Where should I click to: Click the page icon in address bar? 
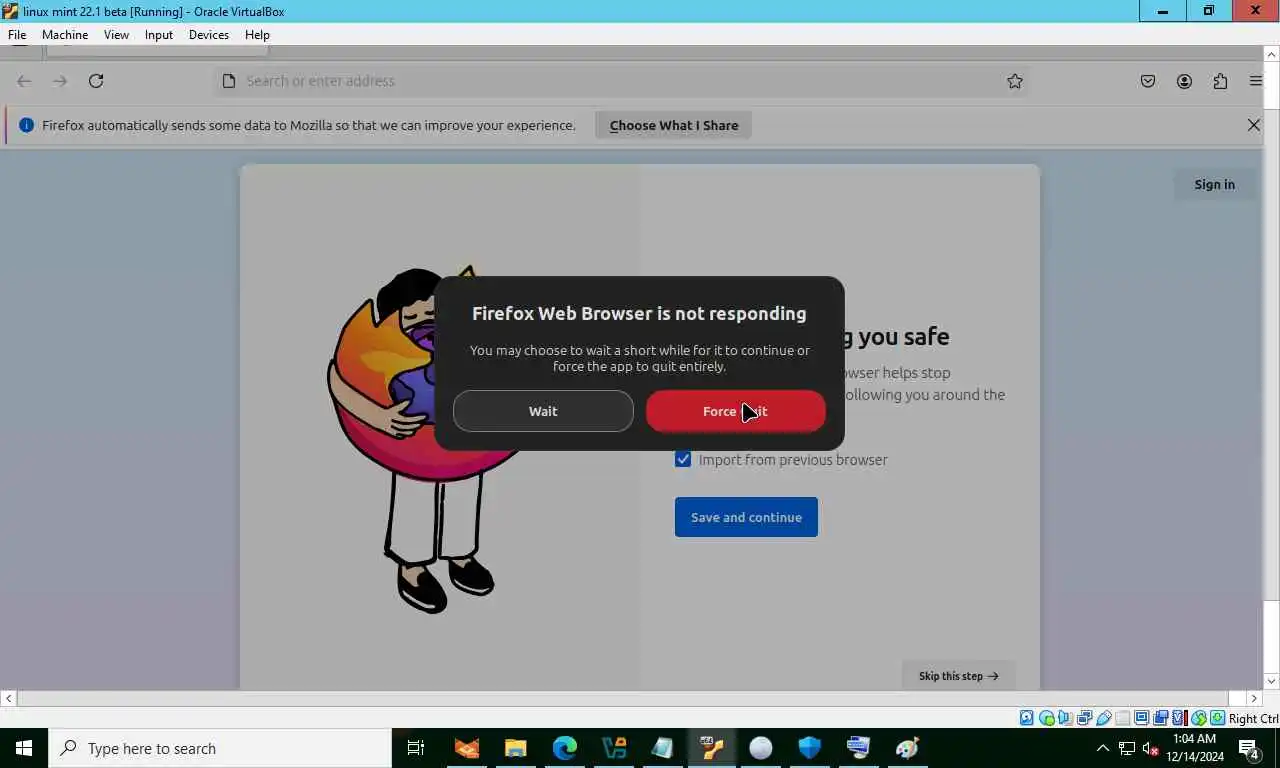(229, 81)
